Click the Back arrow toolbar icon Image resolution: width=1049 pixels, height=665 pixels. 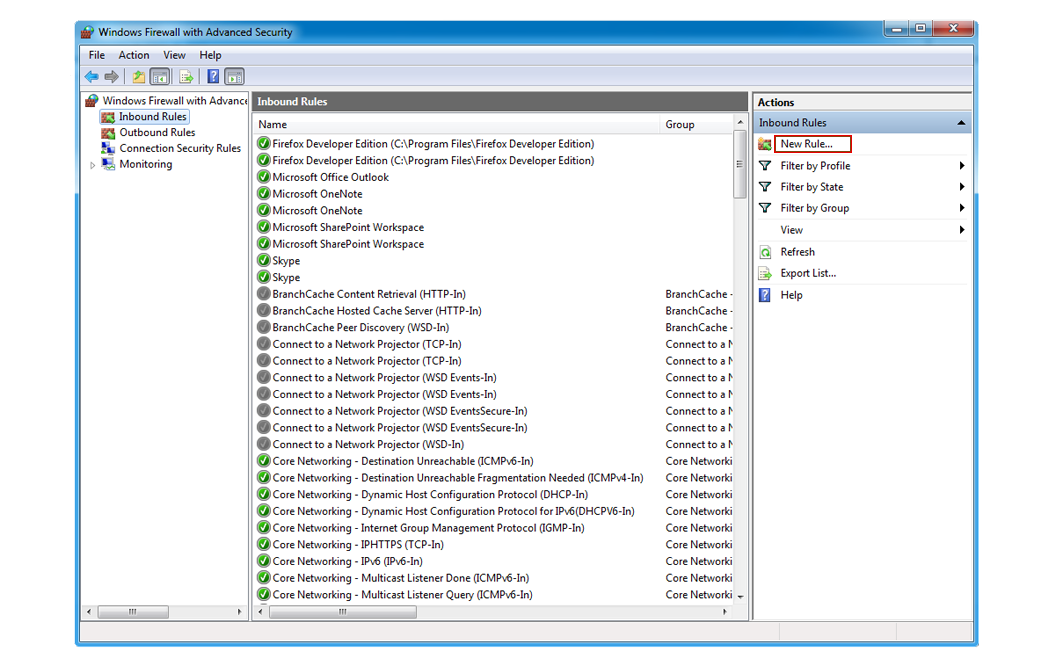pos(92,77)
